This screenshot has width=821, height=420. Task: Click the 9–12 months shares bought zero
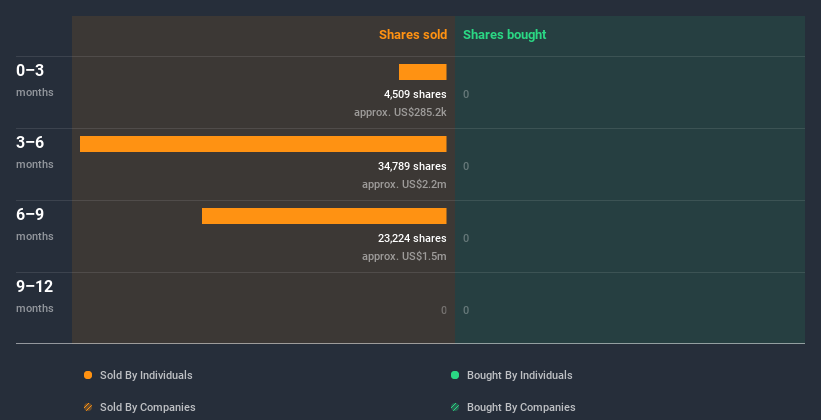[466, 310]
